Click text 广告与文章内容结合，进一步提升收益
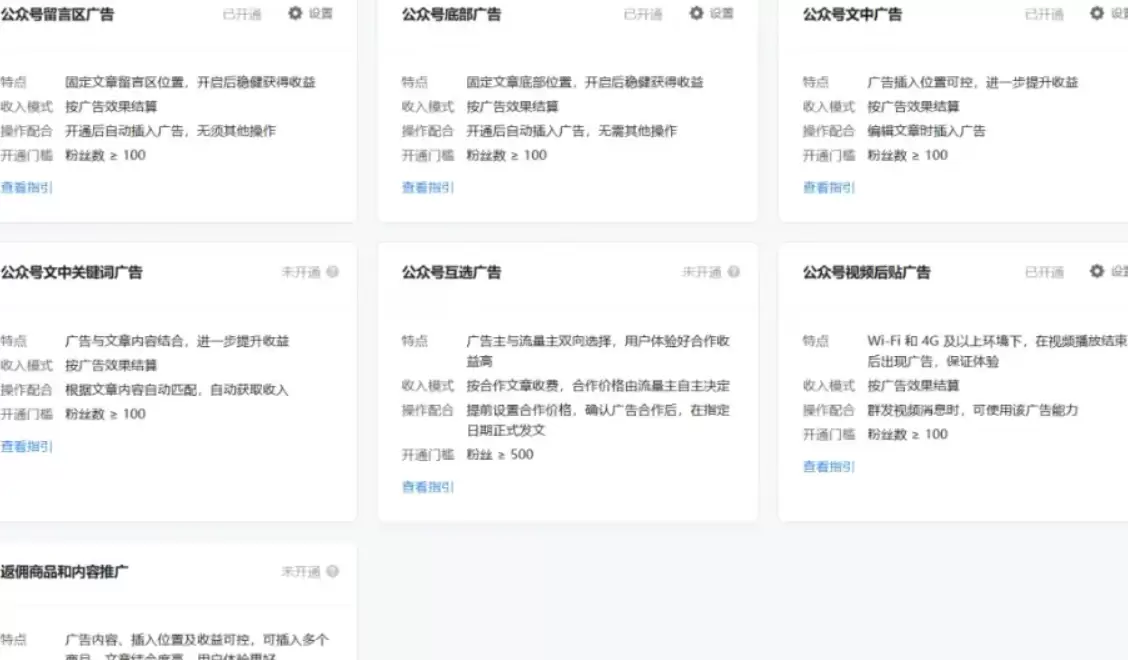 (176, 341)
